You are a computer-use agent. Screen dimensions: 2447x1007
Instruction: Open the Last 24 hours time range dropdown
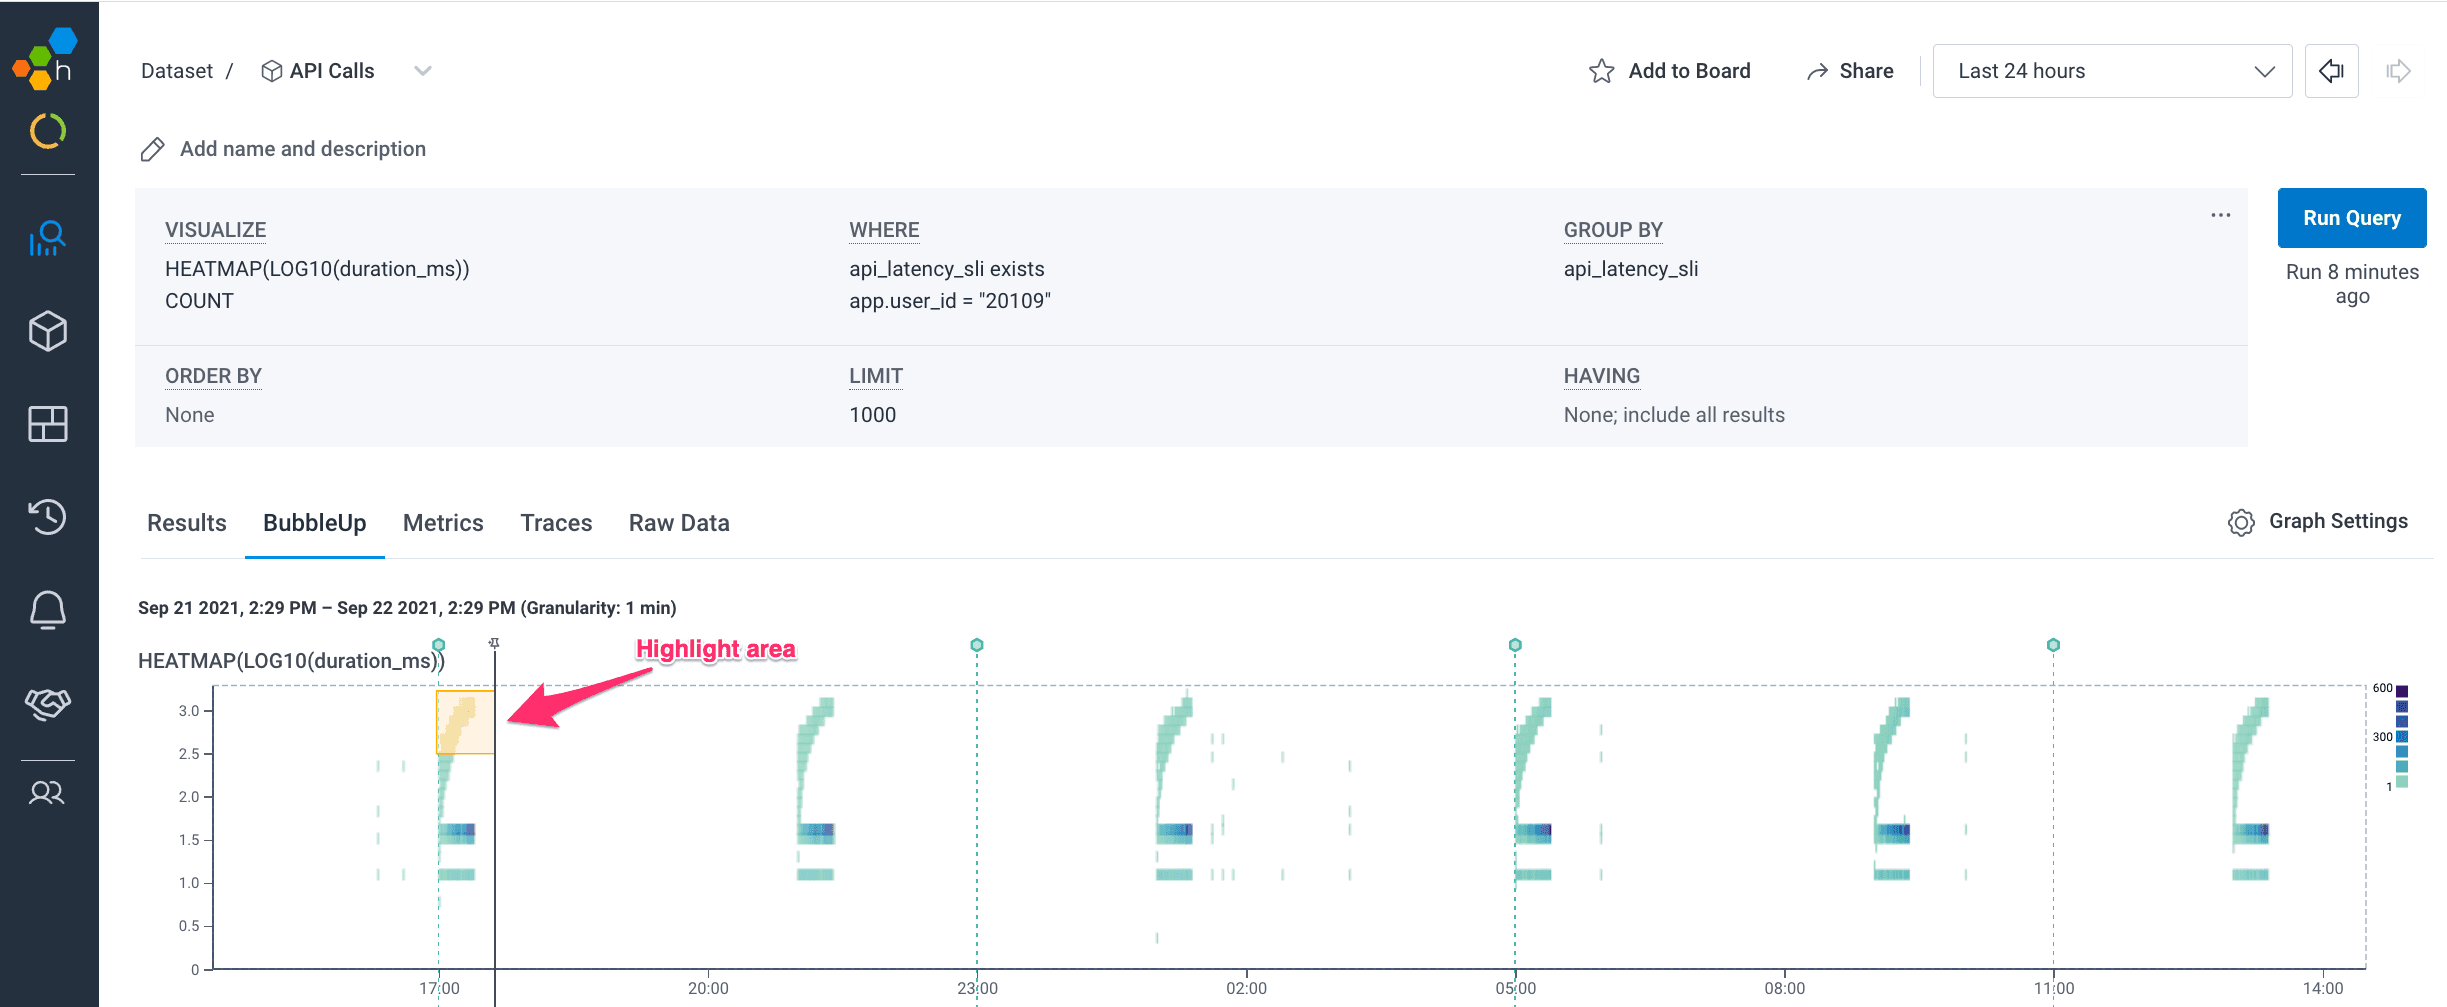[x=2111, y=71]
